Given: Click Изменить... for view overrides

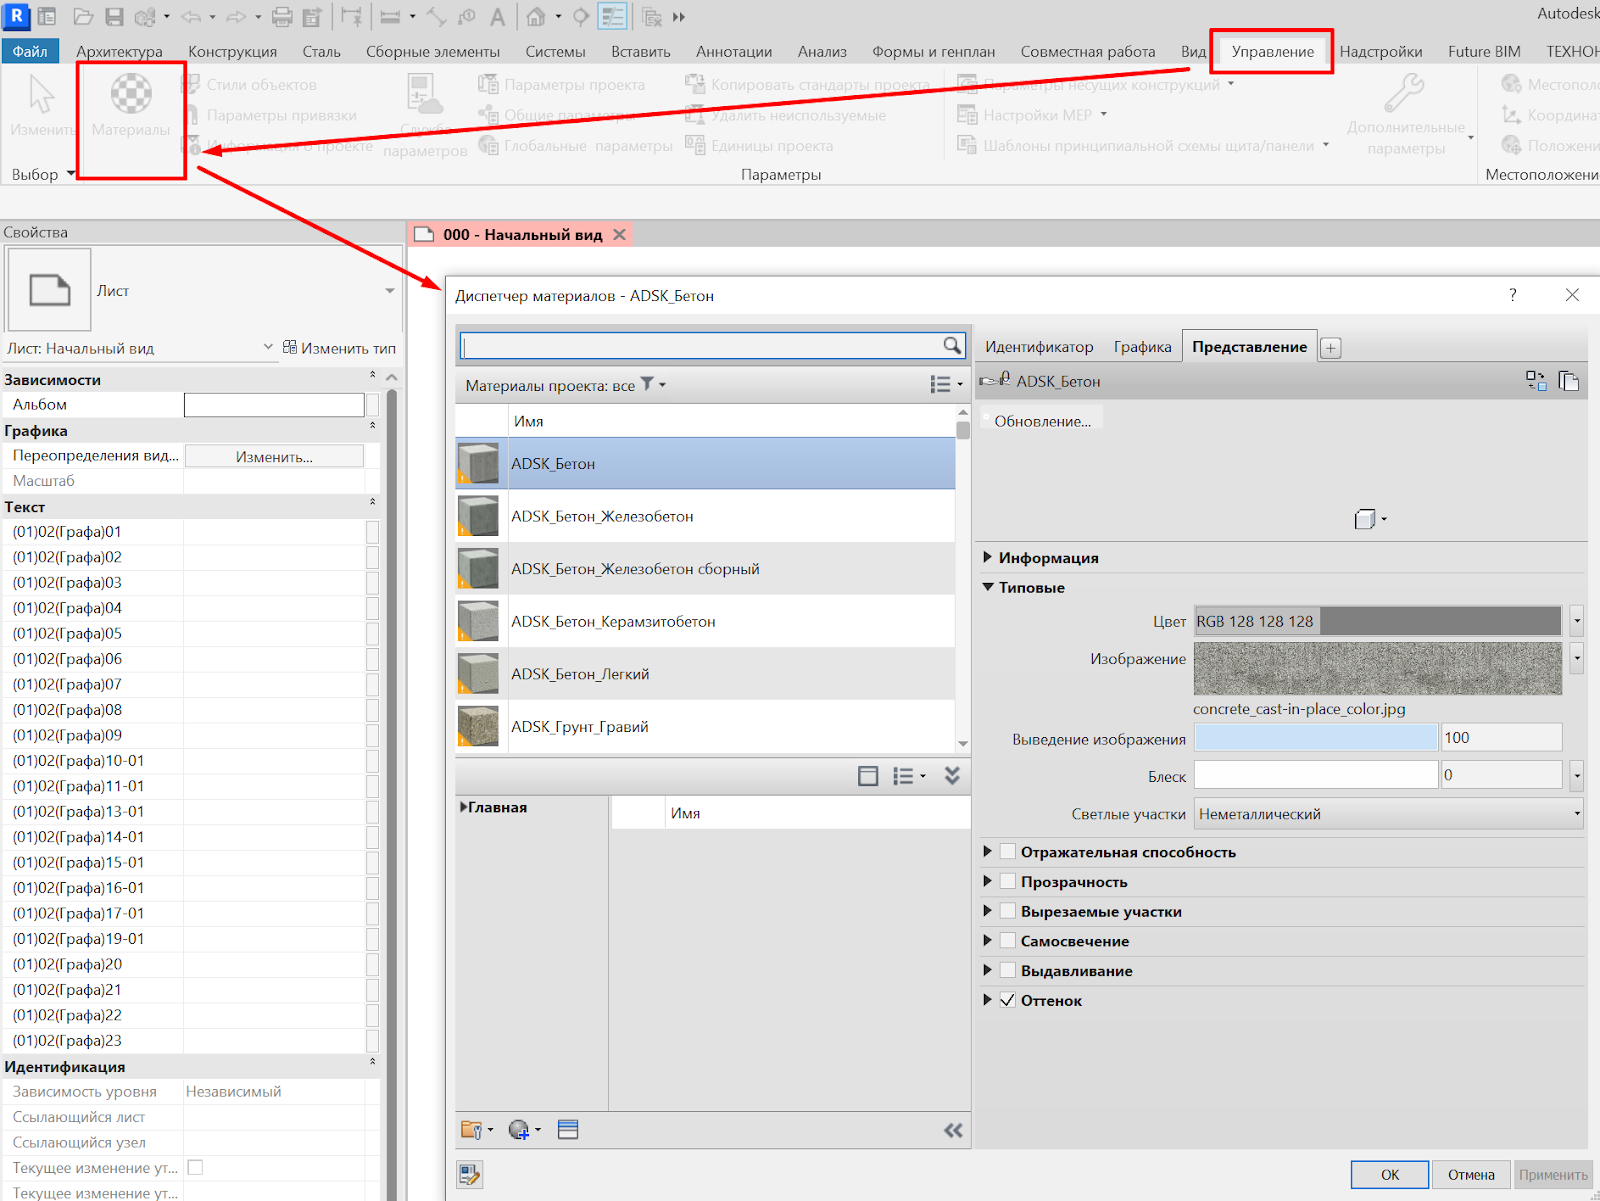Looking at the screenshot, I should 274,456.
